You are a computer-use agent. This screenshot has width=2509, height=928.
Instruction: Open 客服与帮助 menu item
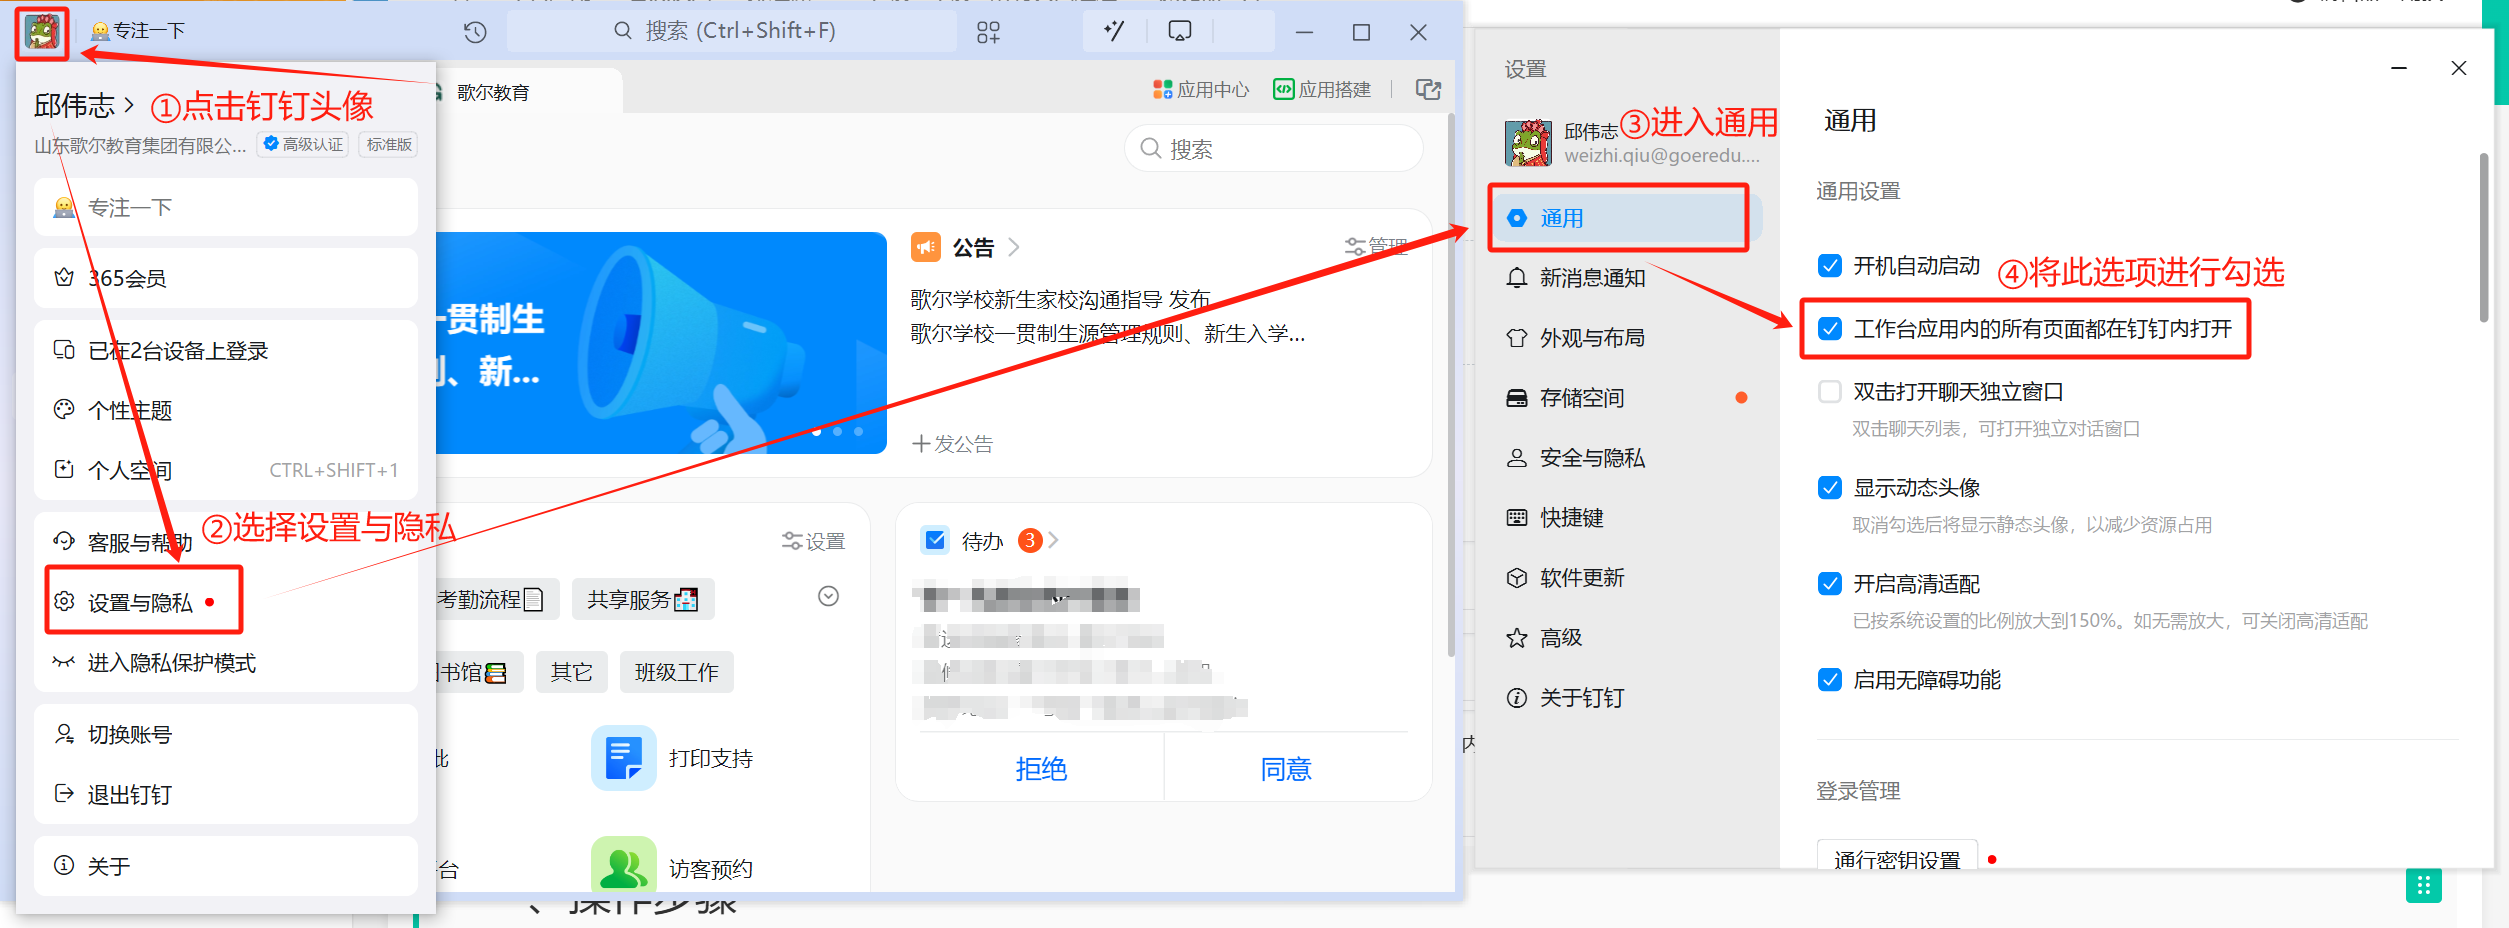click(226, 542)
